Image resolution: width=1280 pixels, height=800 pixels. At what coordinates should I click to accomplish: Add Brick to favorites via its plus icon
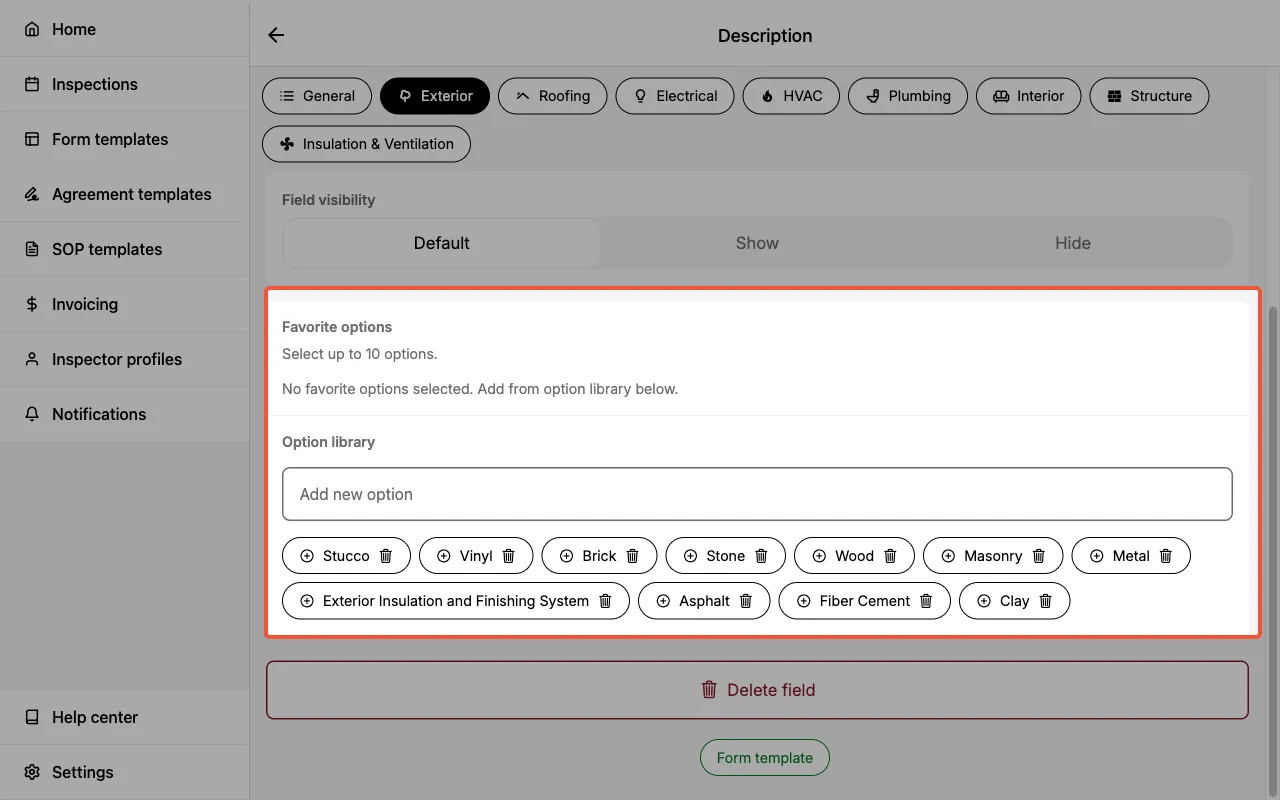pyautogui.click(x=568, y=555)
